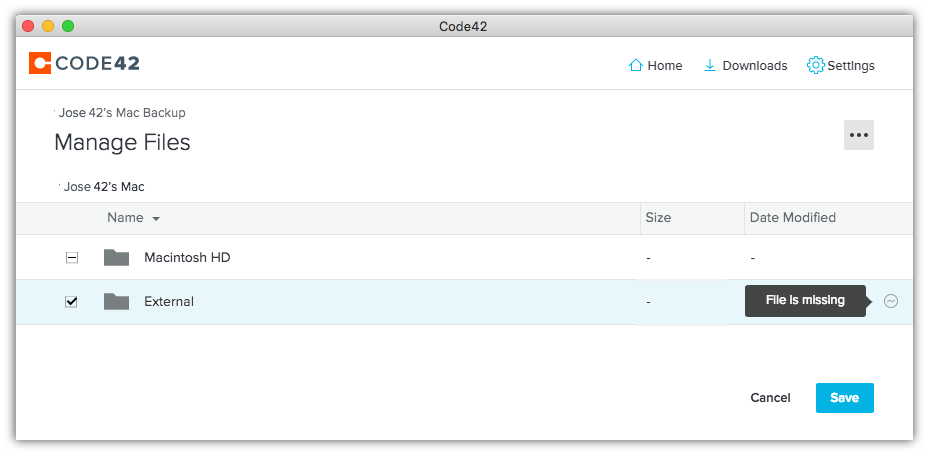Toggle the Macintosh HD checkbox
The height and width of the screenshot is (456, 928).
(x=72, y=258)
